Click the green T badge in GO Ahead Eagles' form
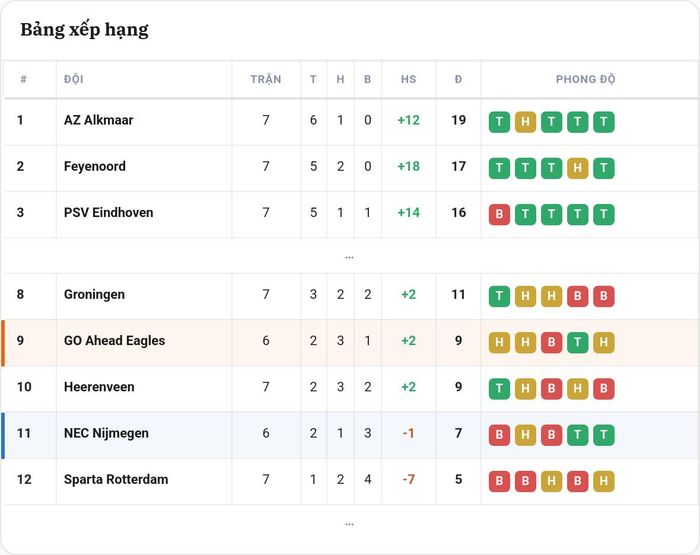Screen dimensions: 700x555 (x=577, y=342)
